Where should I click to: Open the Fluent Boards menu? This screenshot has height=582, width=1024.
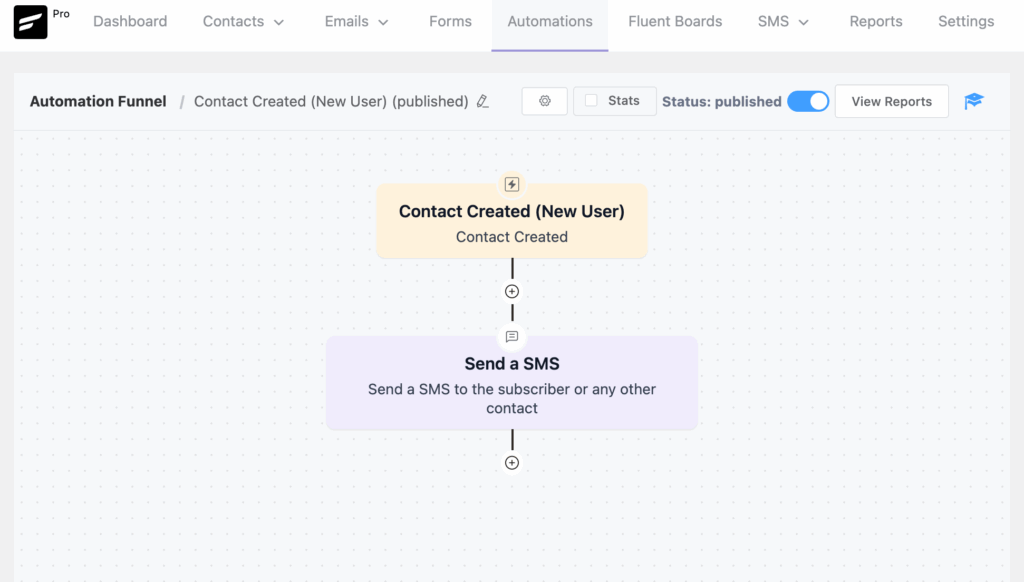pos(675,21)
